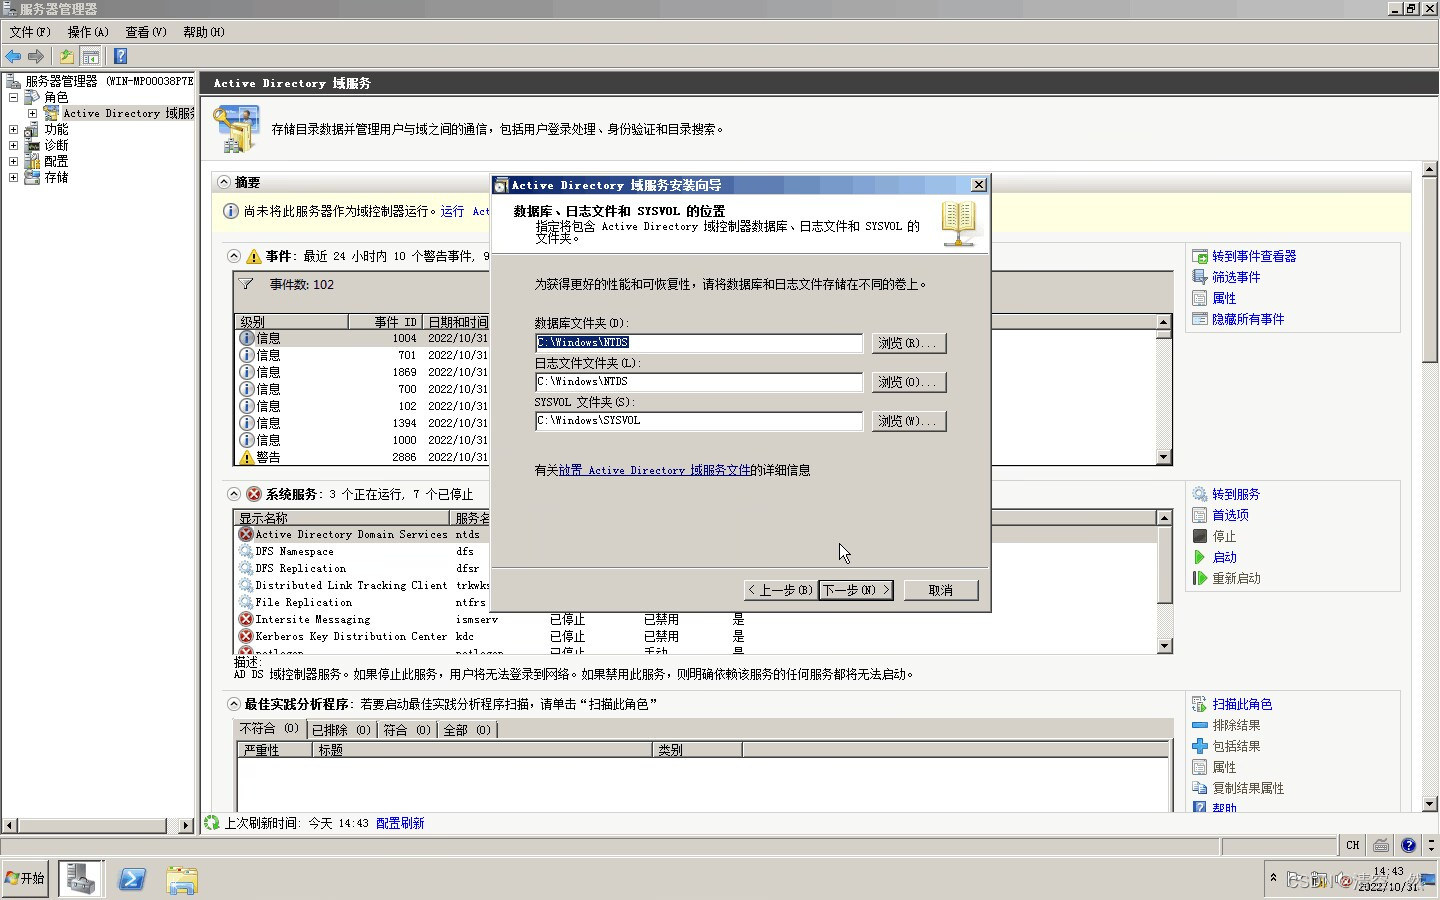The image size is (1440, 900).
Task: Switch to the 全部 (0) tab
Action: pos(467,730)
